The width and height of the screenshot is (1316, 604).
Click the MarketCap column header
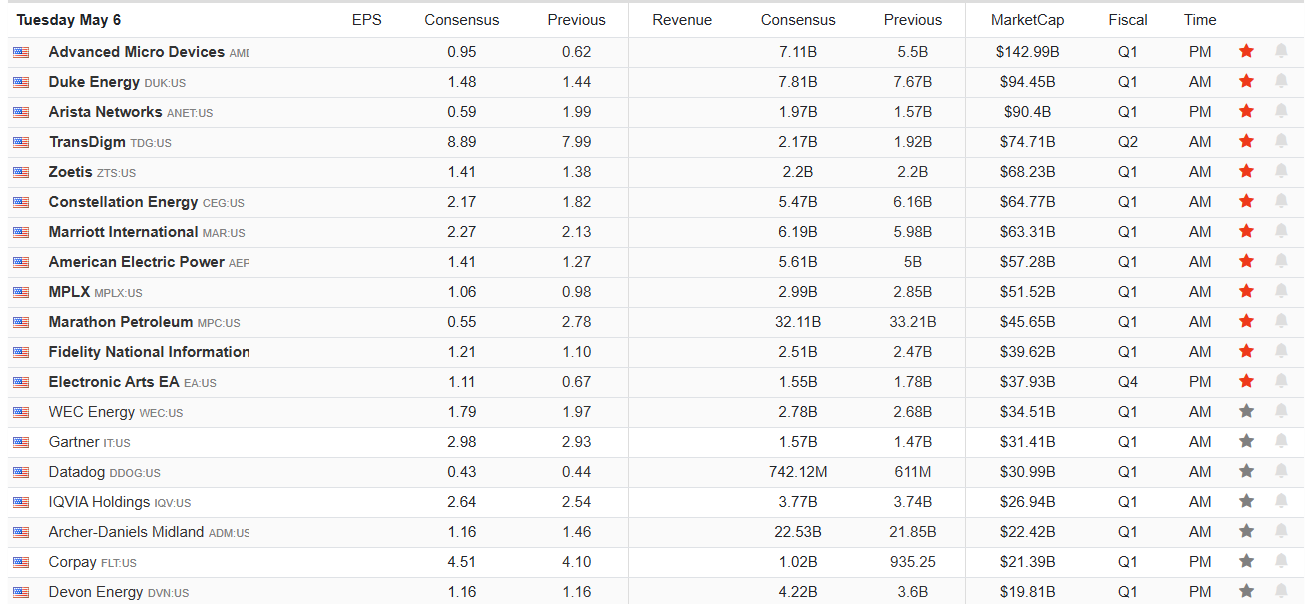(x=1027, y=20)
